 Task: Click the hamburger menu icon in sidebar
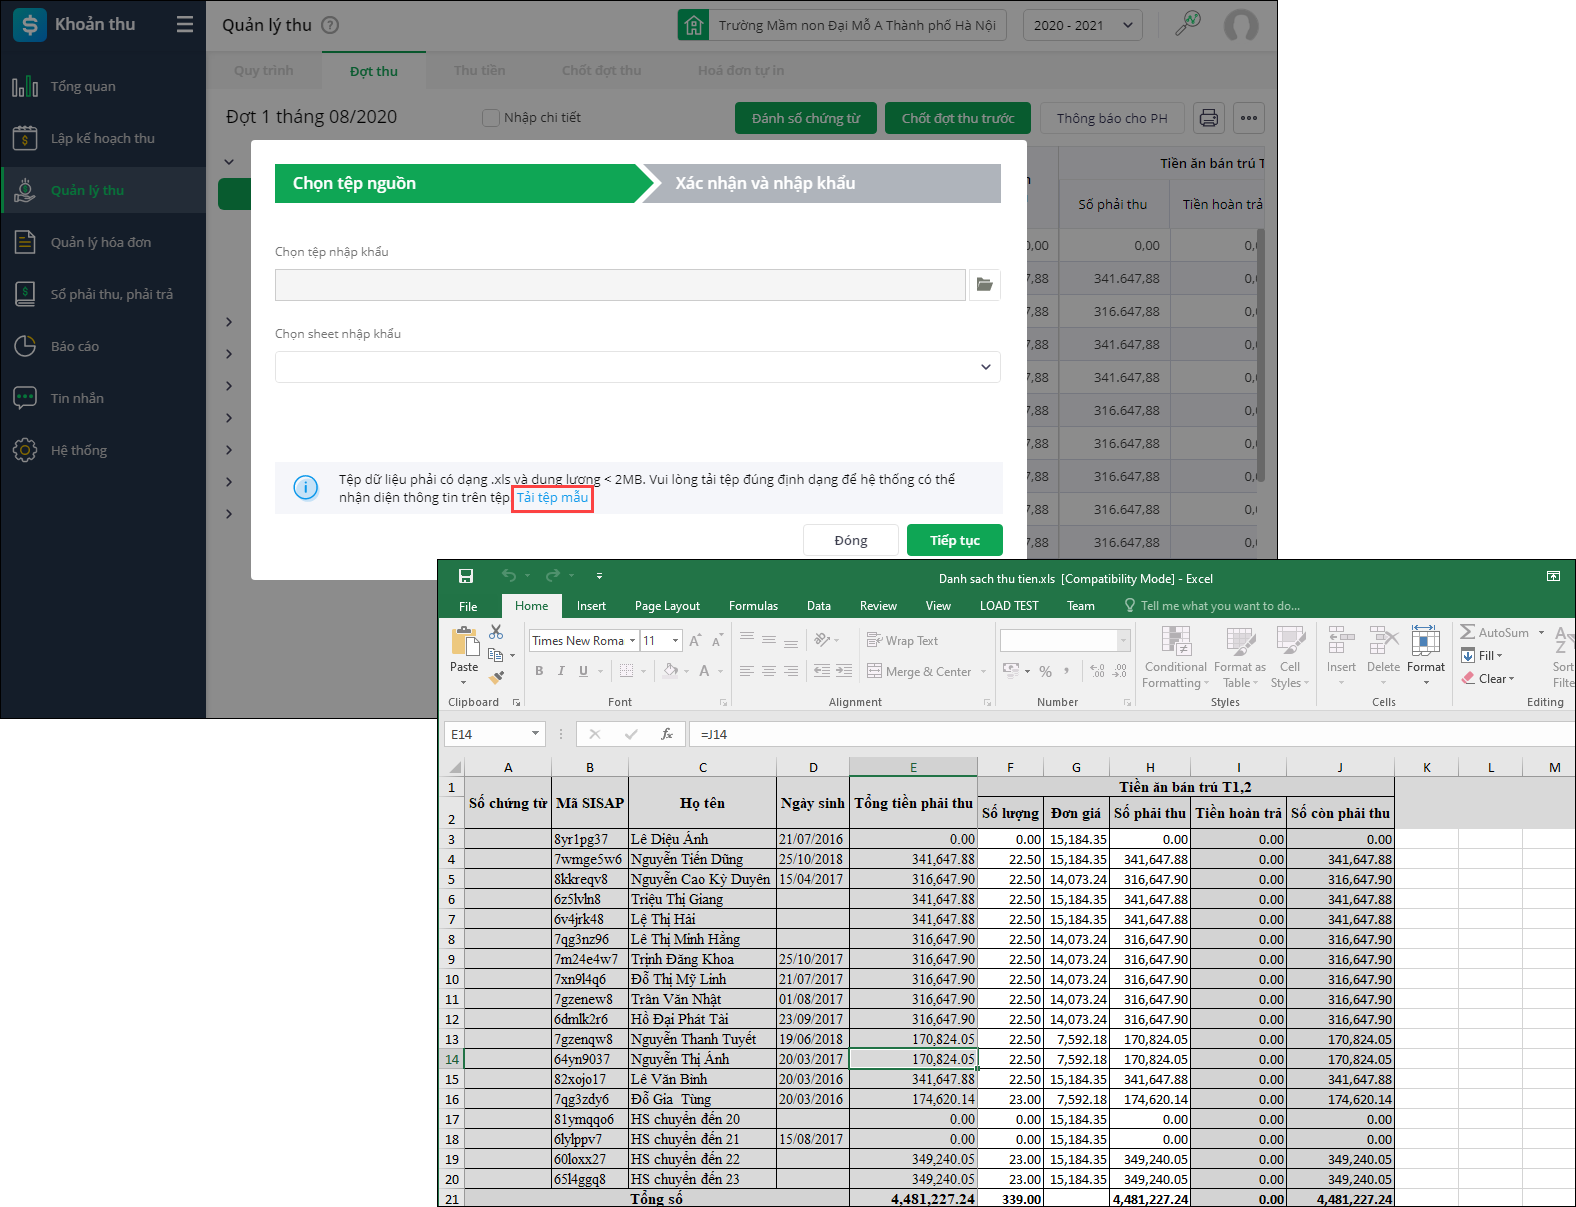click(x=185, y=24)
